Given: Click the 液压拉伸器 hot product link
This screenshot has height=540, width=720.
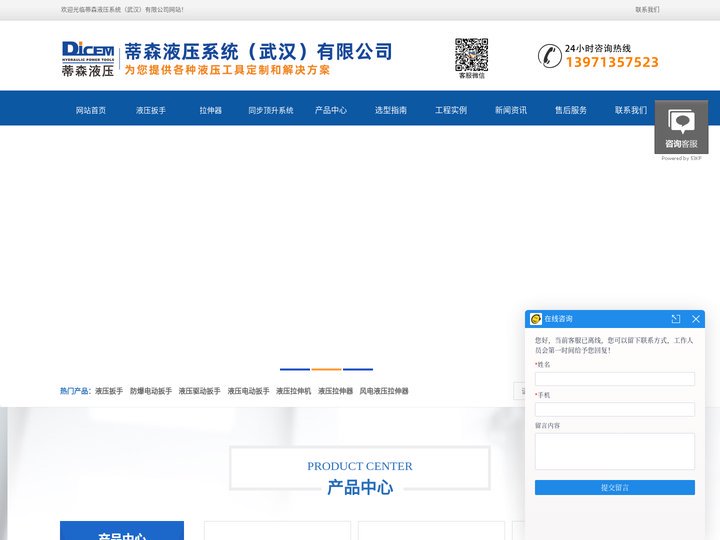Looking at the screenshot, I should point(335,391).
